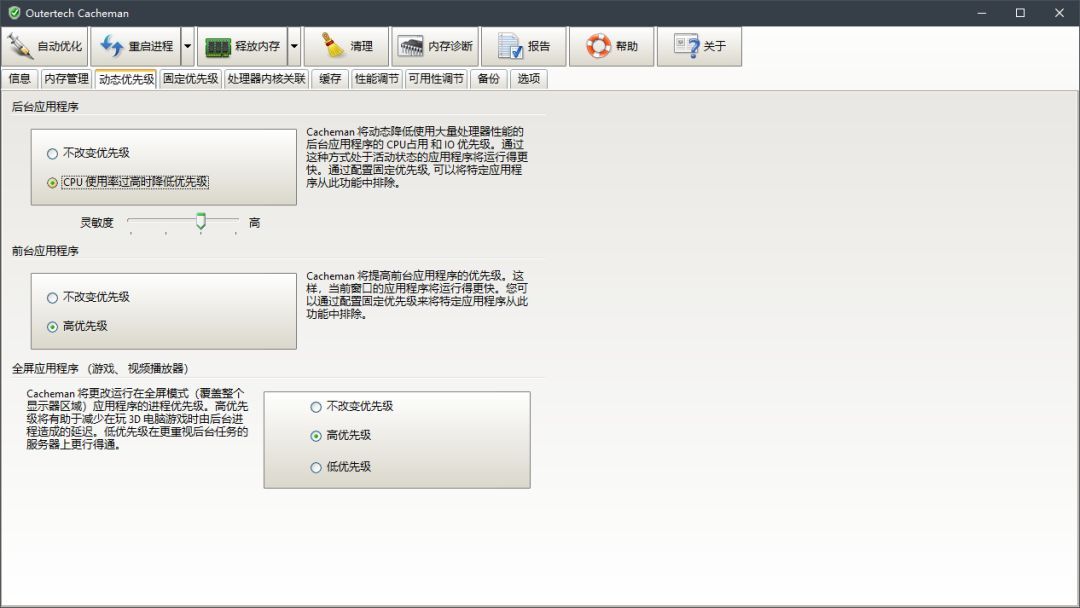Click the 内存诊断 RAM icon

[x=411, y=47]
